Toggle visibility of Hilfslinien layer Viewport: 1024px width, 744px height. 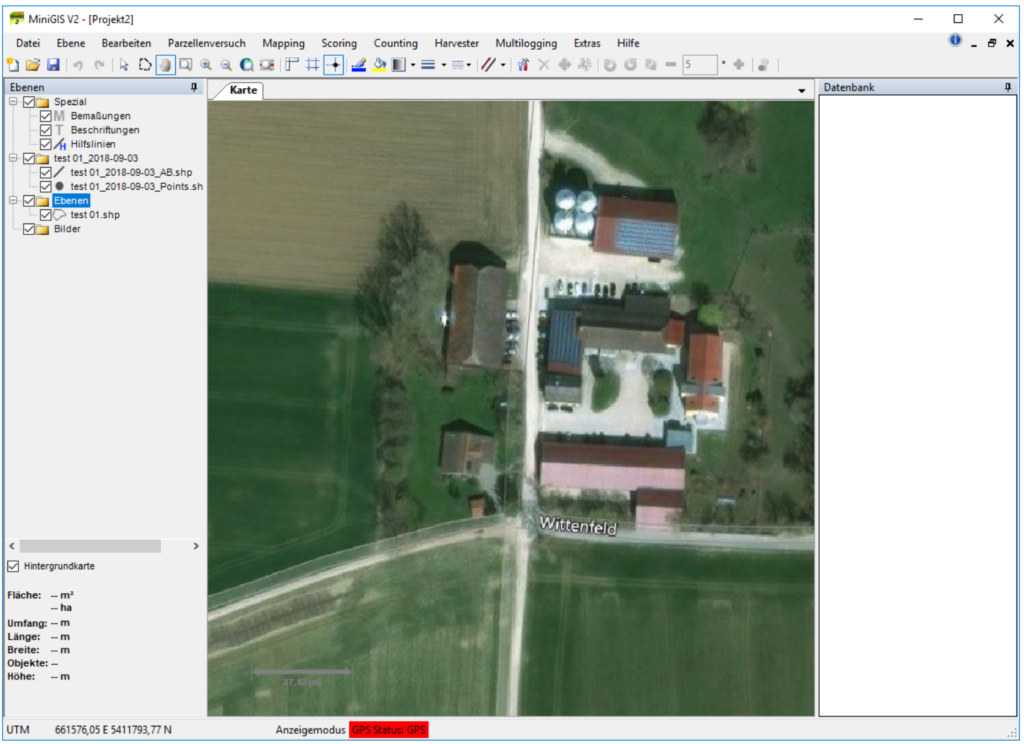point(46,144)
